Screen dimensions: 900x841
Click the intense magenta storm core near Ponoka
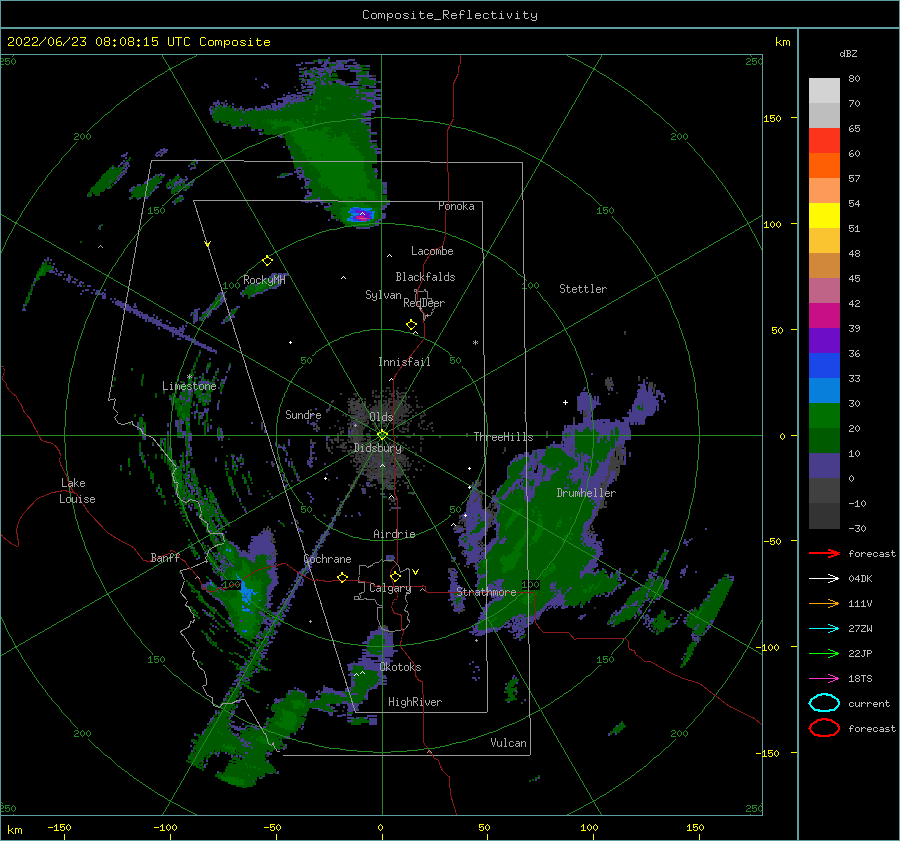click(362, 216)
